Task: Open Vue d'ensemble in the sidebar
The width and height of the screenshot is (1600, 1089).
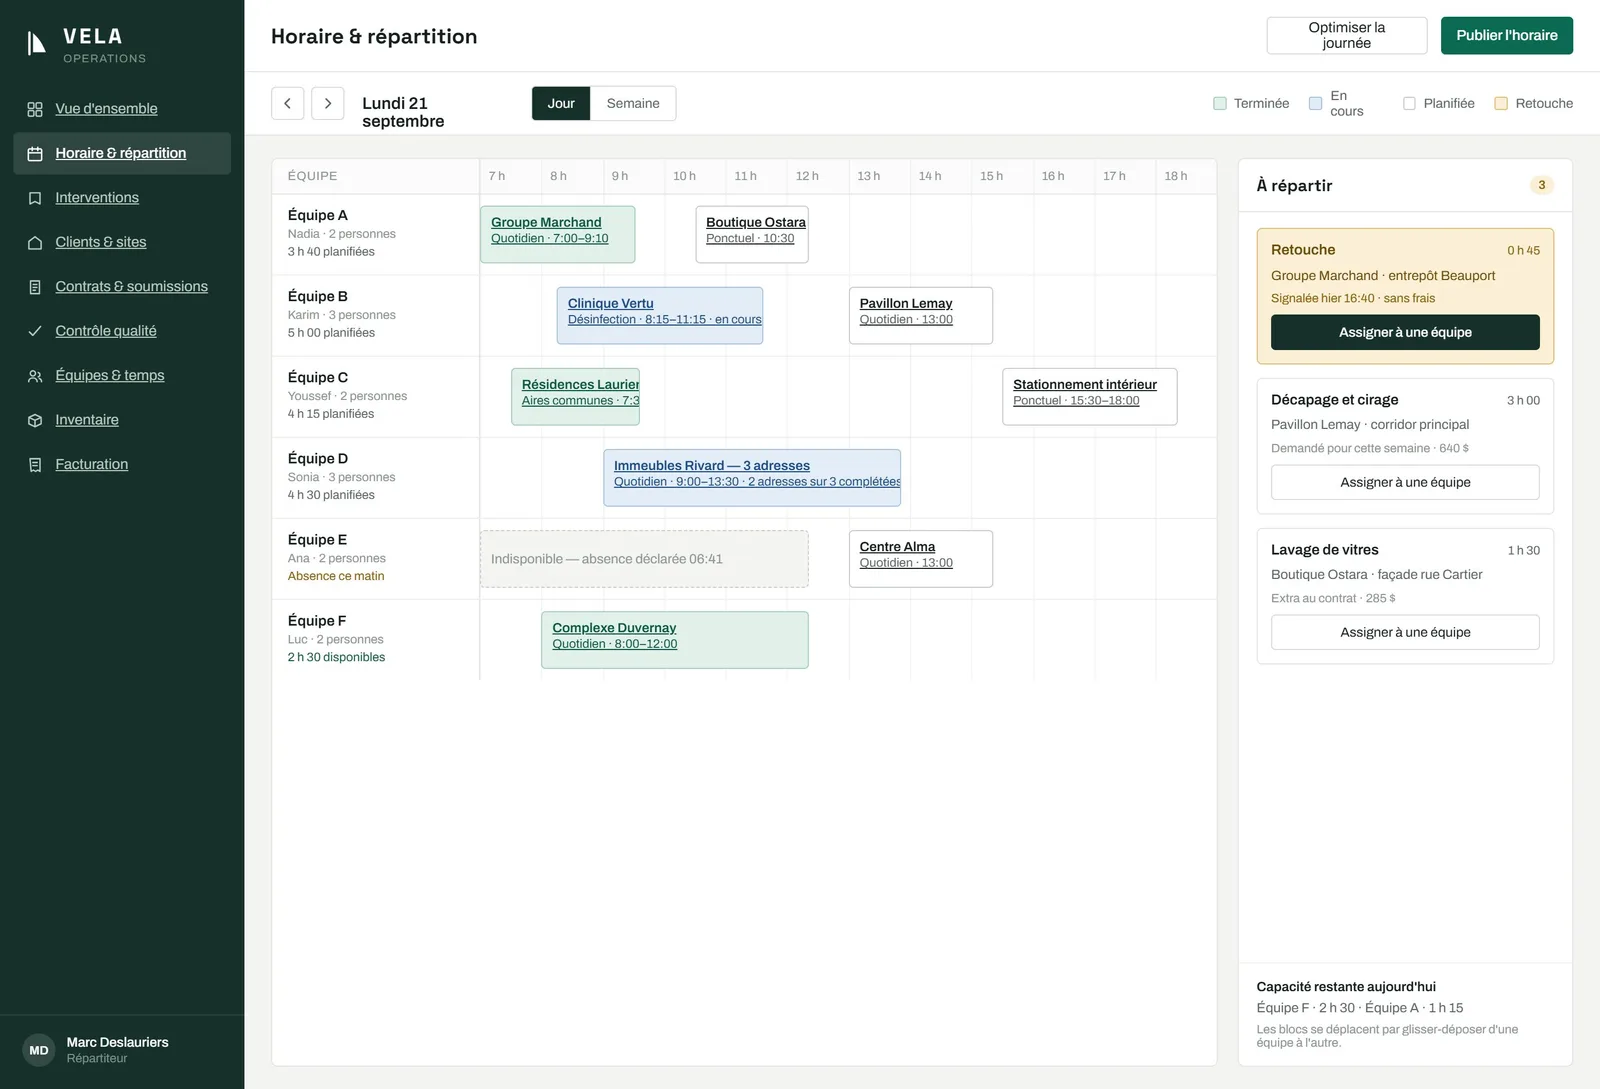Action: pos(122,109)
